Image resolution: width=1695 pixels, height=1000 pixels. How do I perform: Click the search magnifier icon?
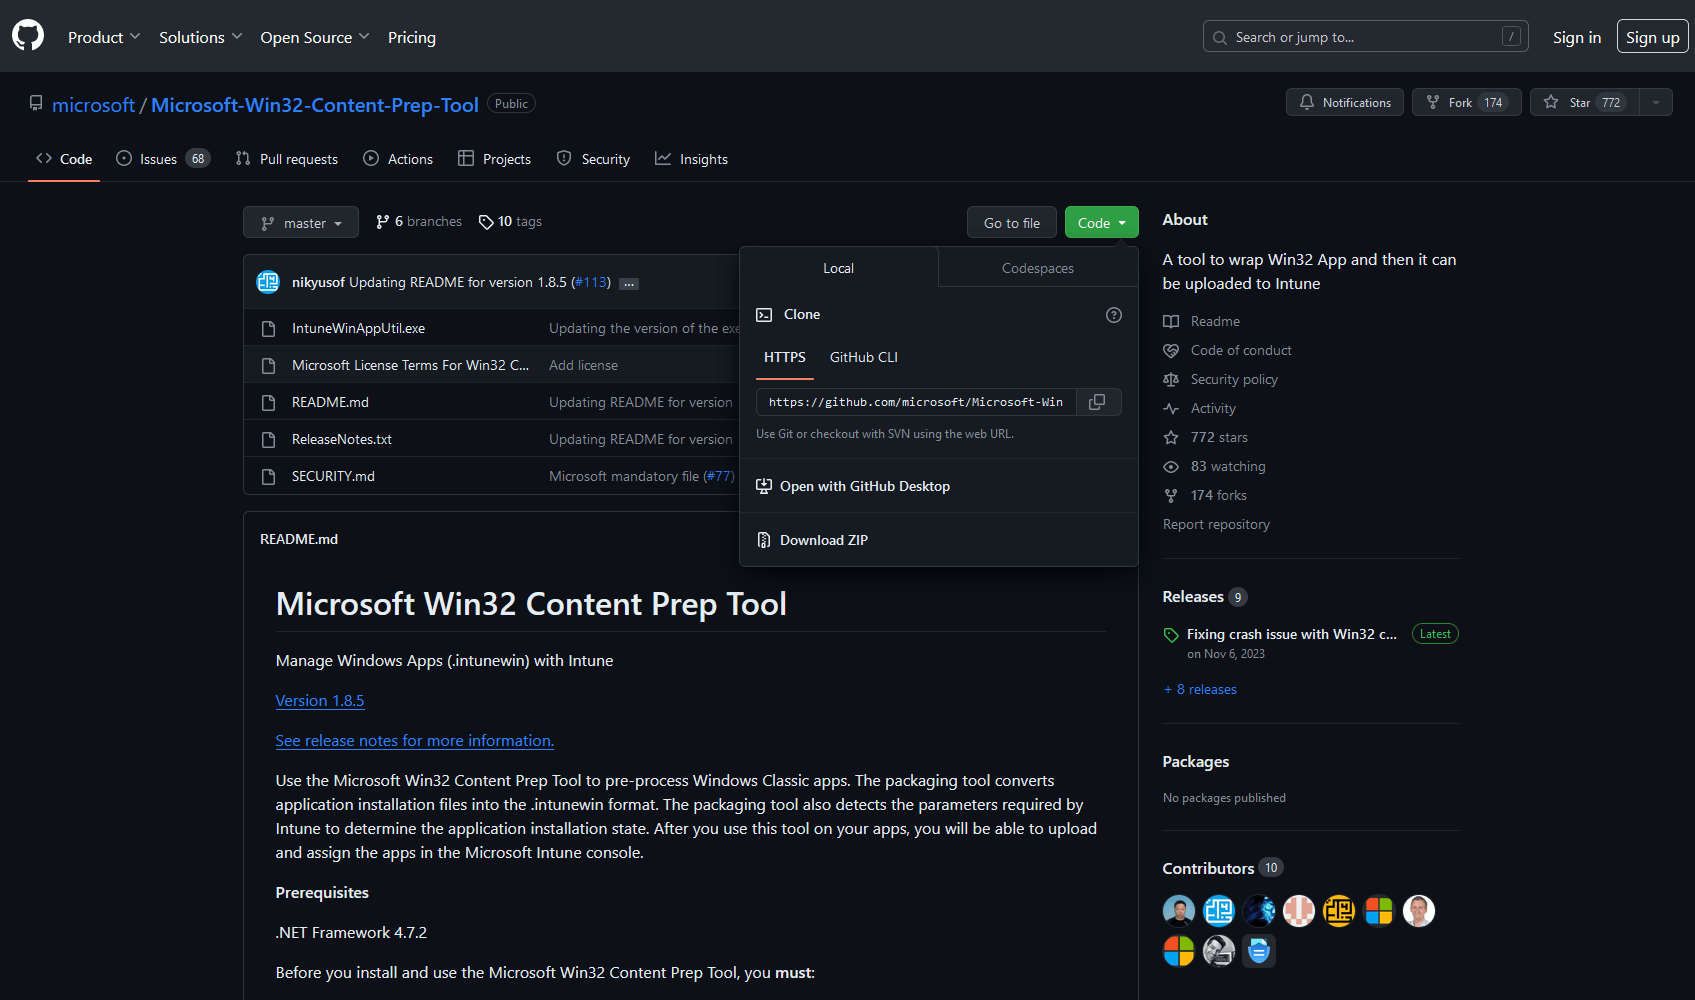[x=1220, y=38]
